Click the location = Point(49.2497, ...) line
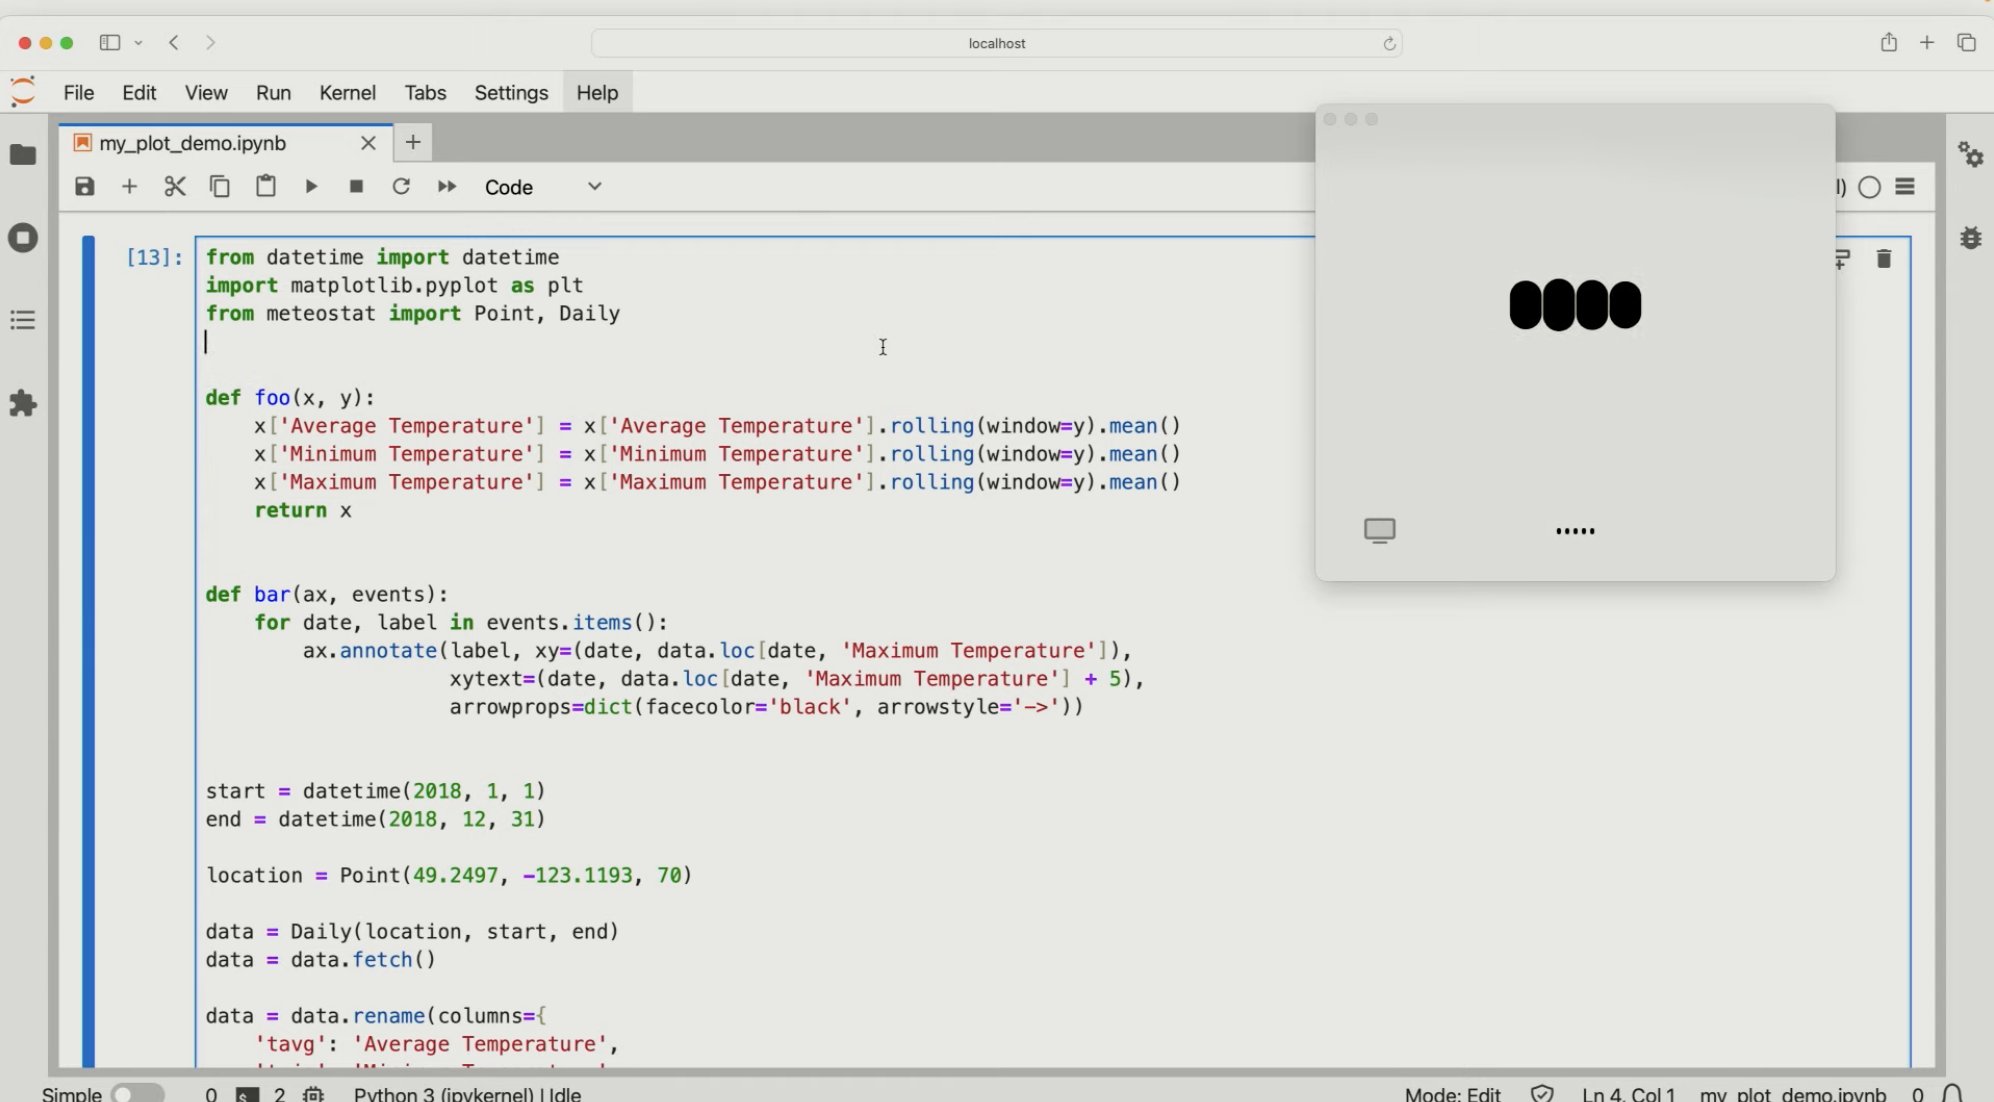This screenshot has height=1102, width=1994. coord(449,876)
